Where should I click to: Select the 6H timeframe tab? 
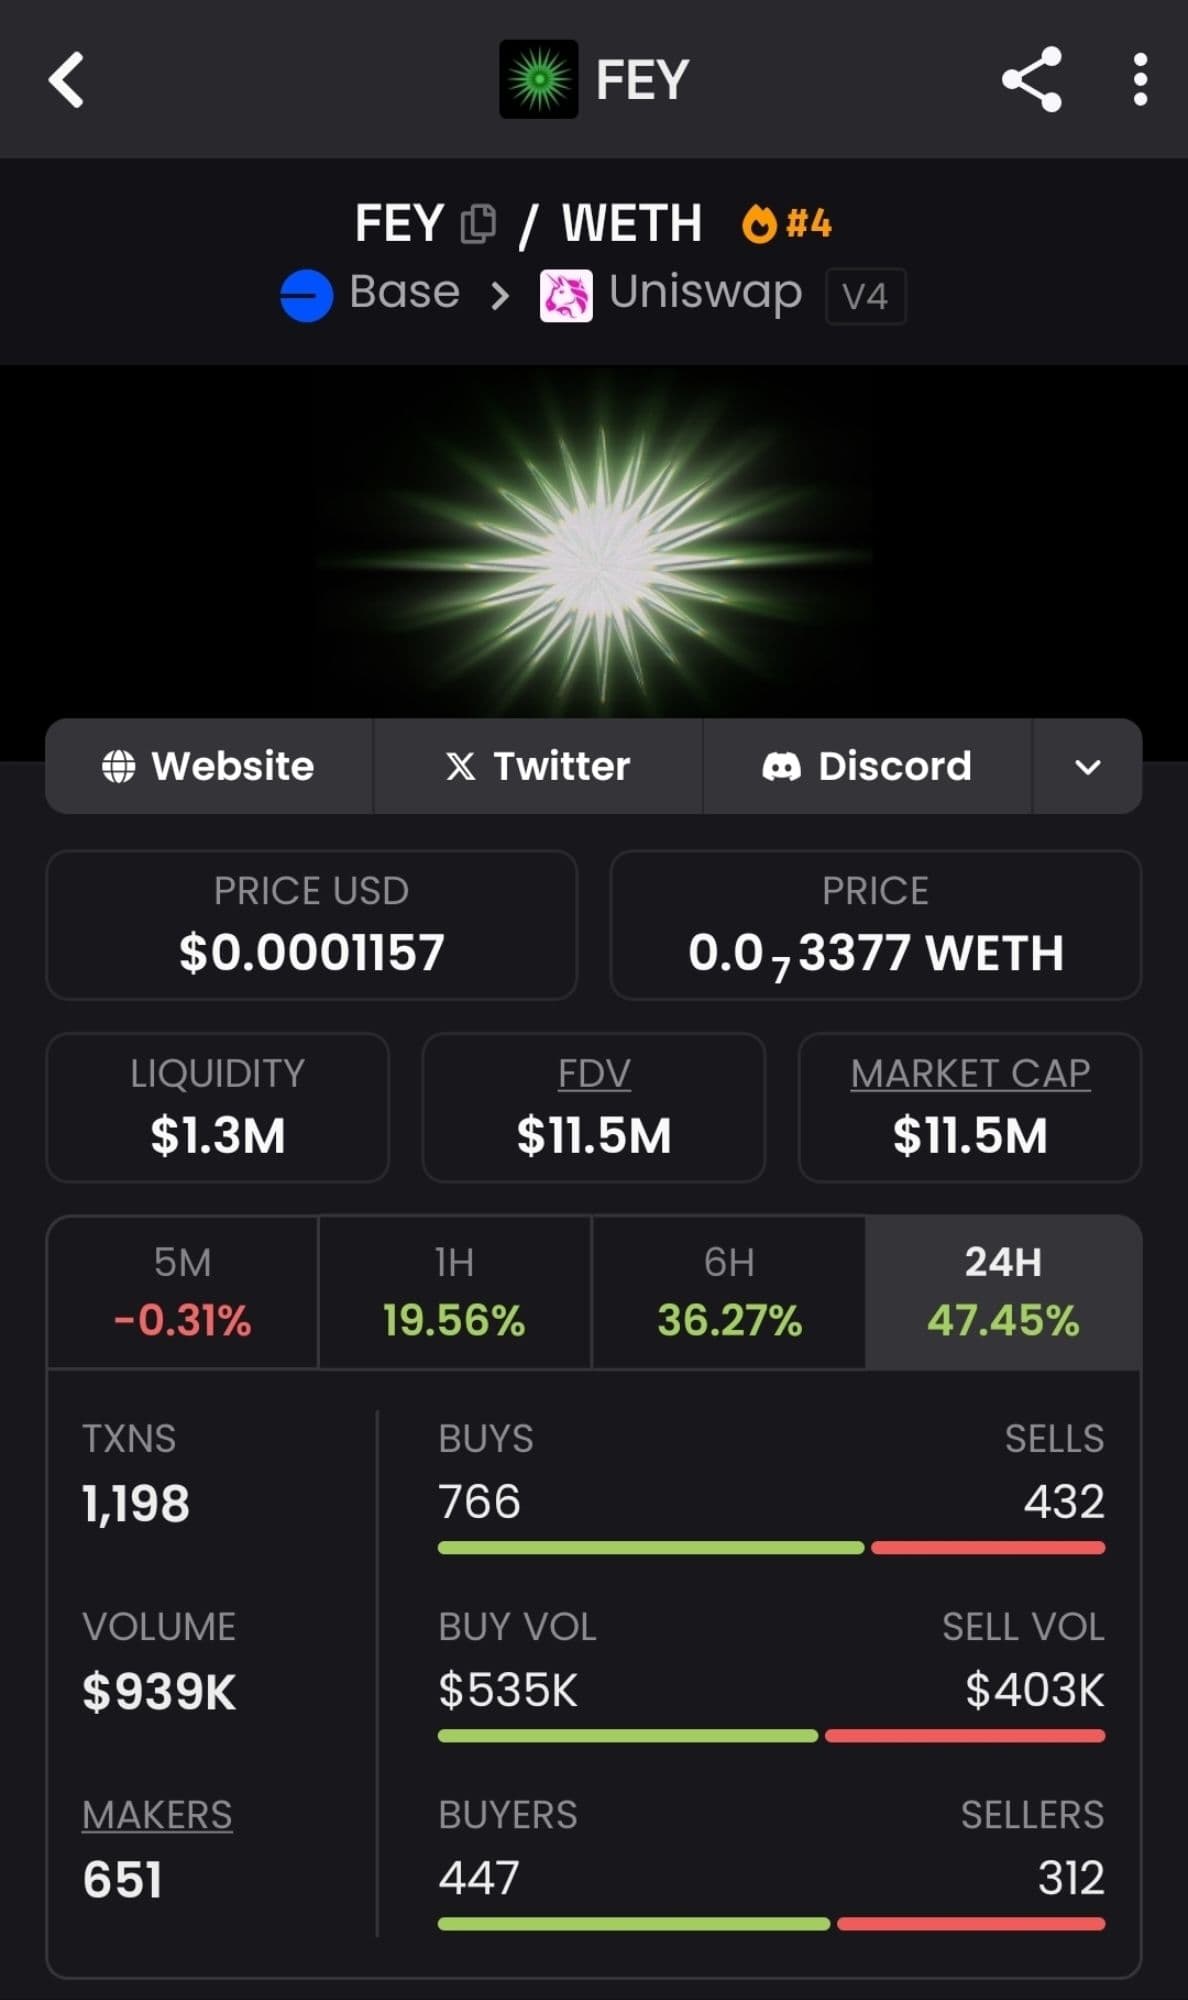pyautogui.click(x=729, y=1292)
